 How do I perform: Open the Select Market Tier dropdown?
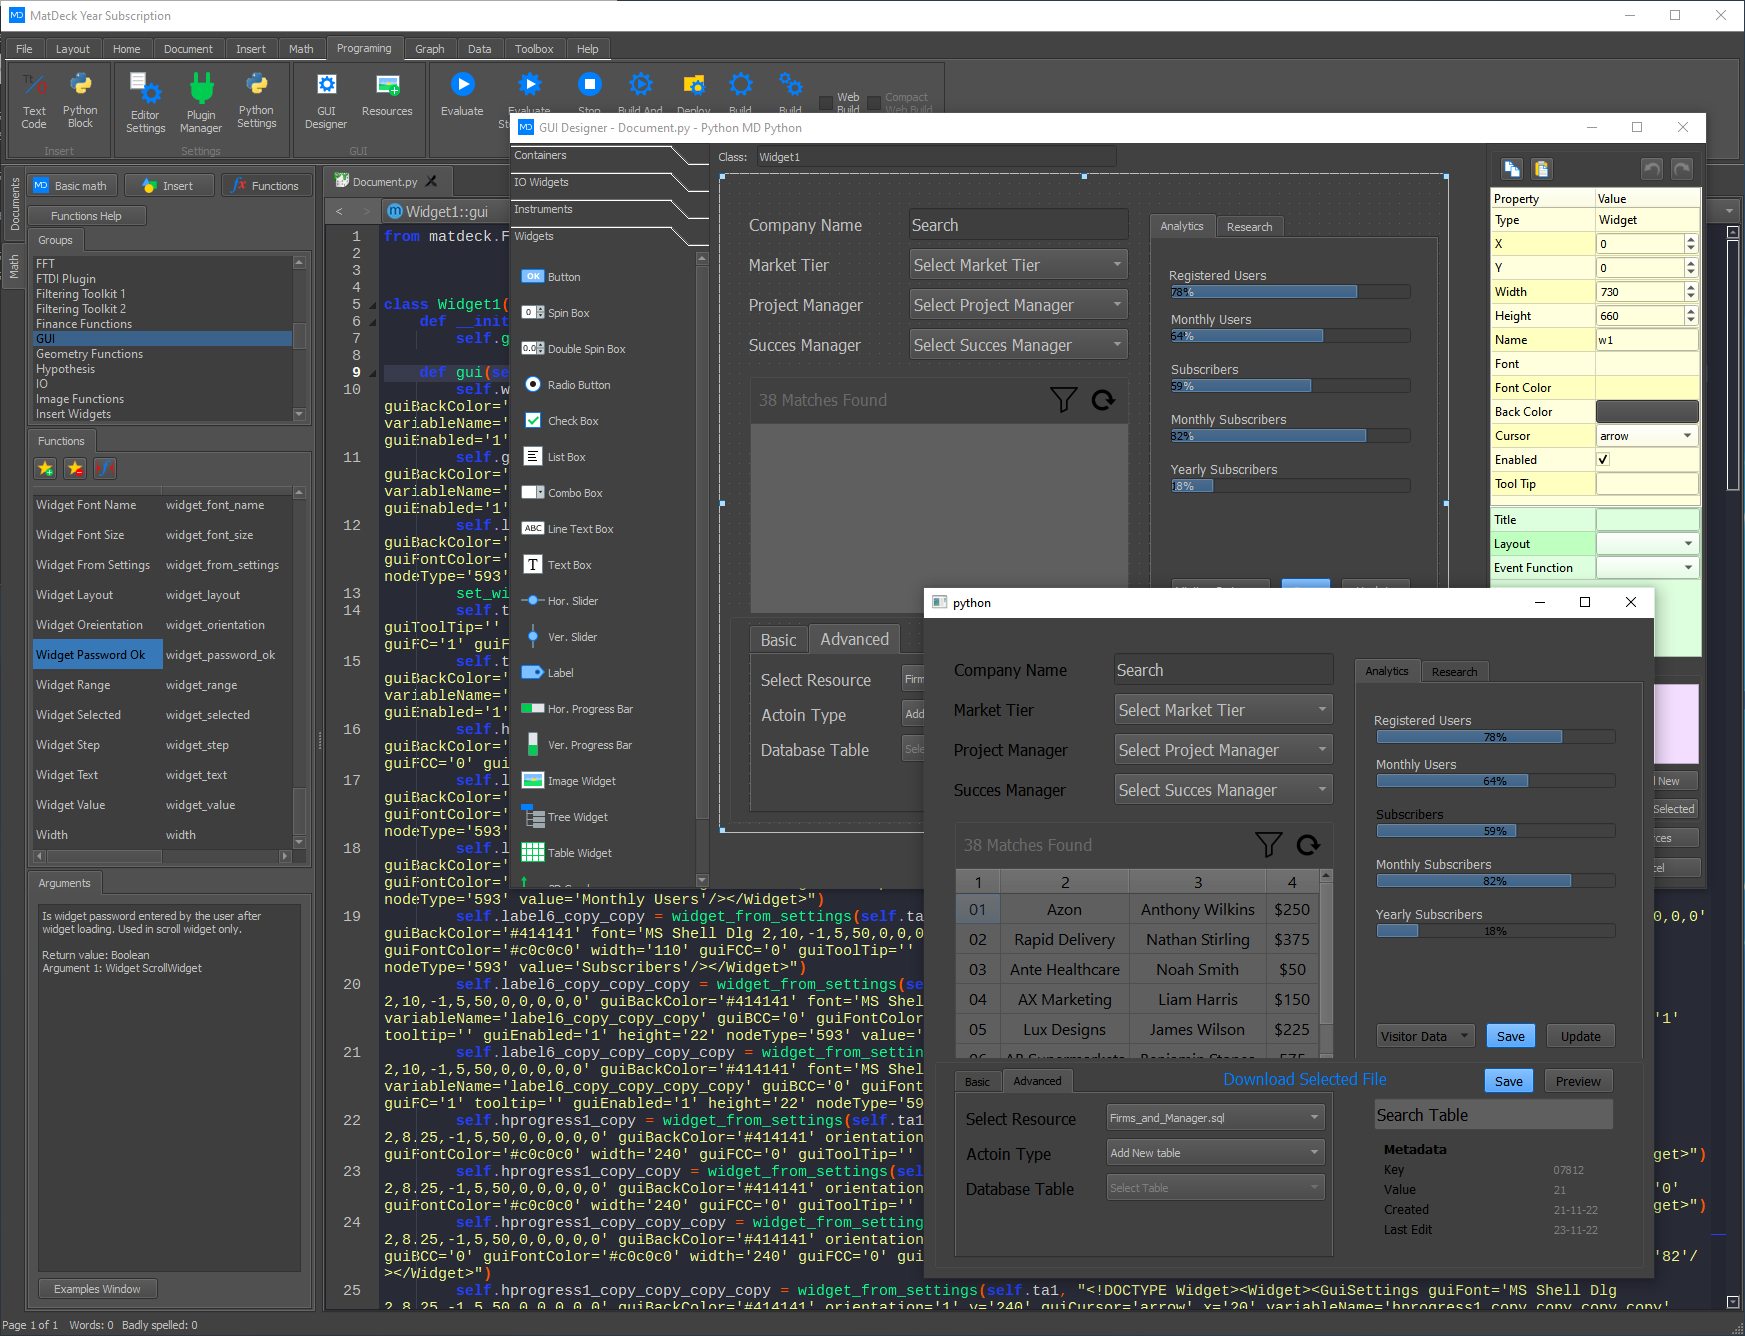click(1222, 709)
